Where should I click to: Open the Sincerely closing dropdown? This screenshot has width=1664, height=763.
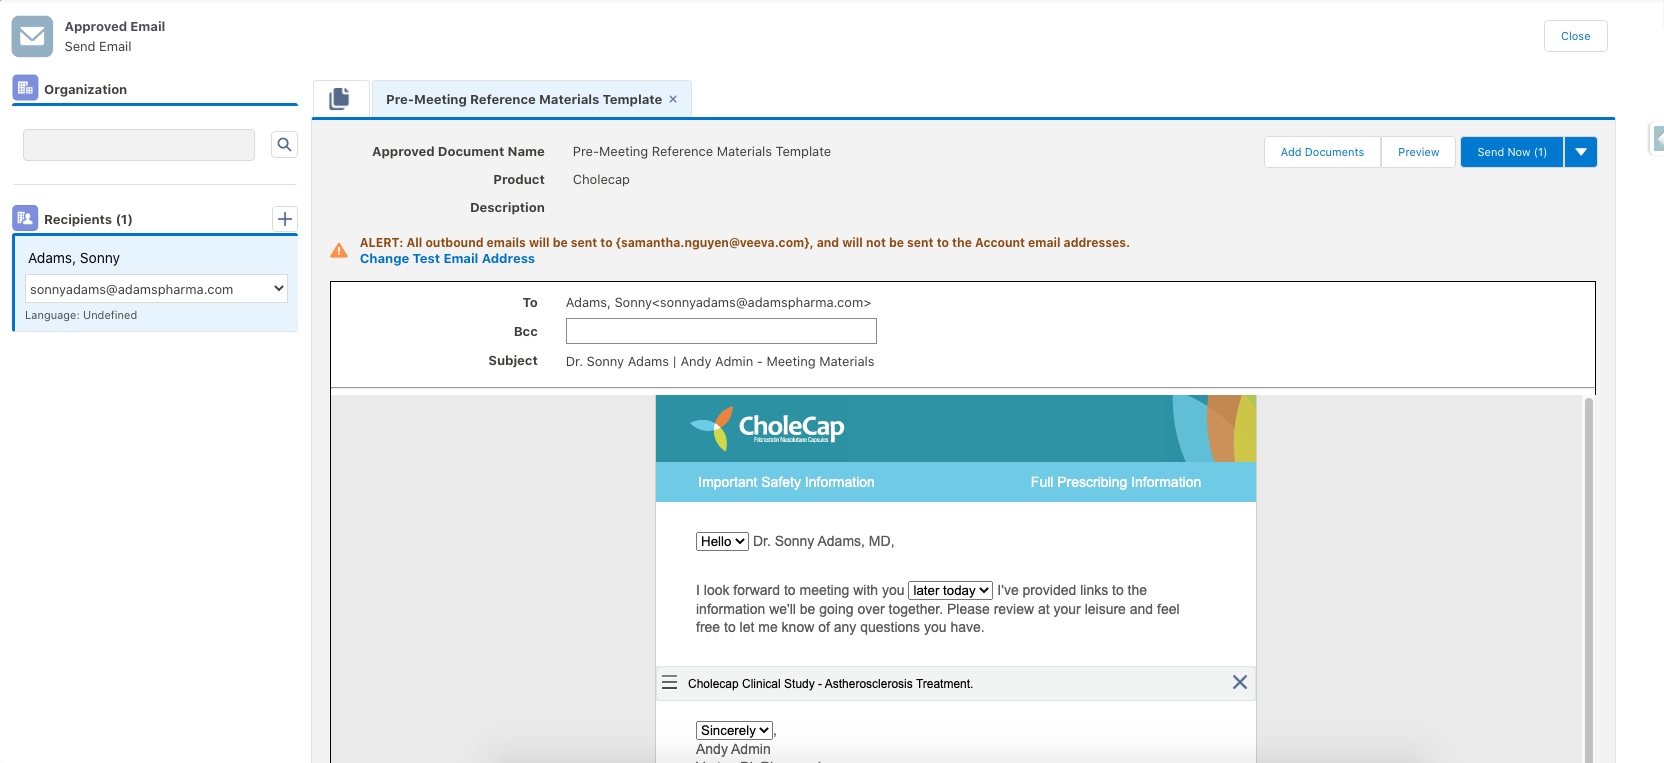click(734, 730)
